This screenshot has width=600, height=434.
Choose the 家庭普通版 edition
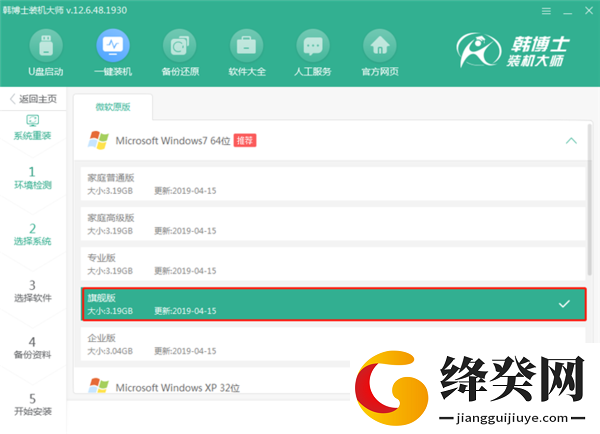(333, 184)
